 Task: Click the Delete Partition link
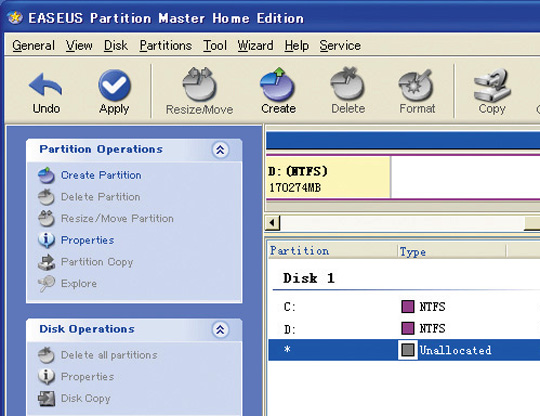tap(101, 197)
